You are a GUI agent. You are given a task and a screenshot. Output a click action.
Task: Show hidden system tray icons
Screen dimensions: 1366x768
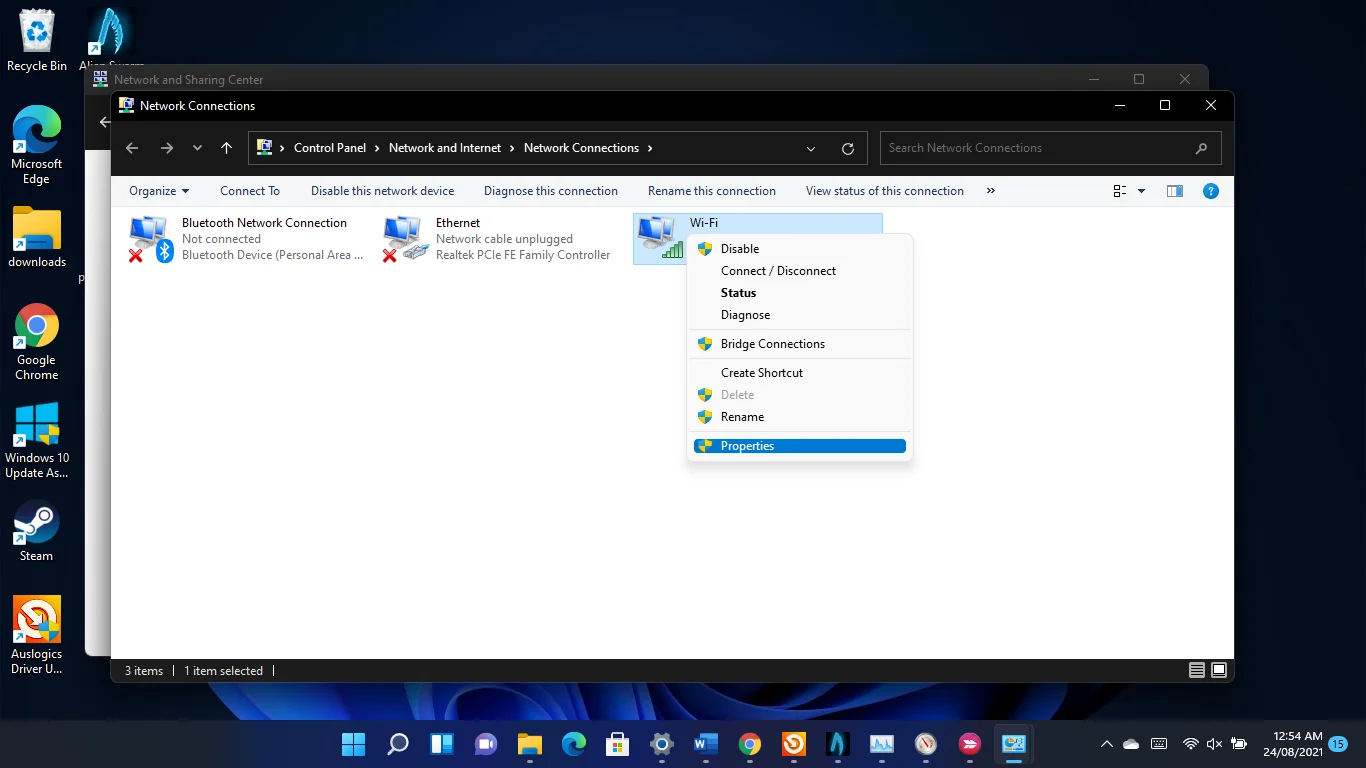[x=1106, y=744]
